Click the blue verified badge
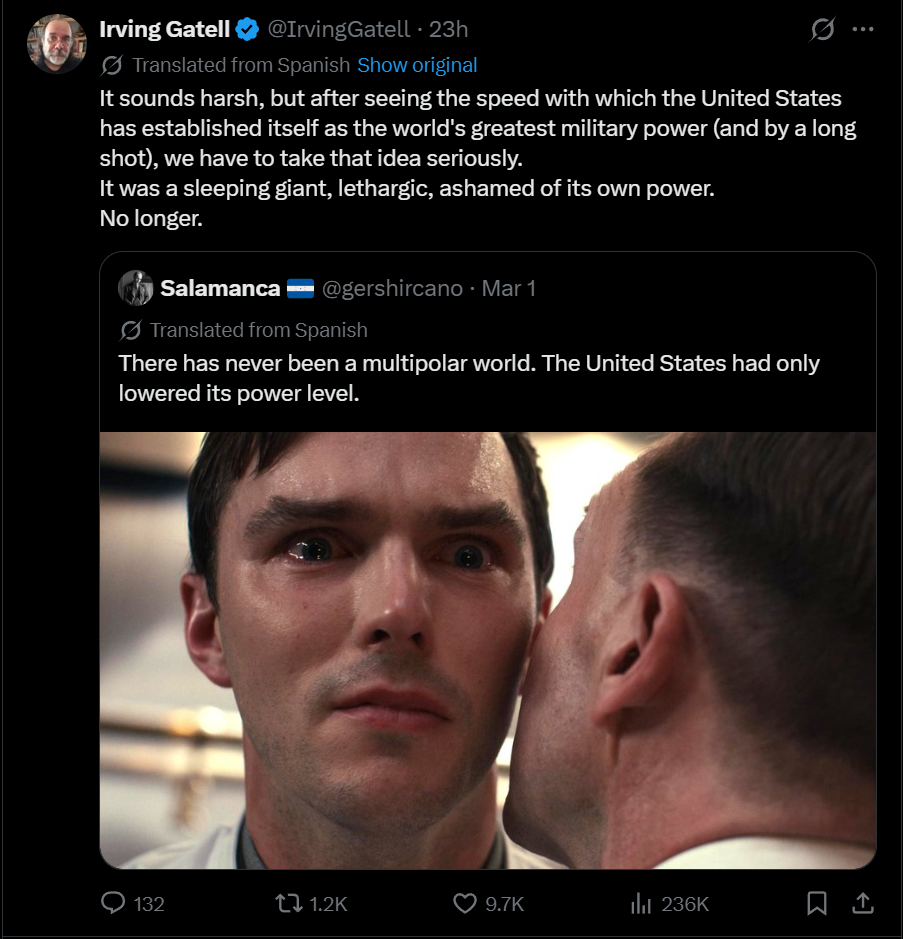This screenshot has height=939, width=903. (x=247, y=30)
